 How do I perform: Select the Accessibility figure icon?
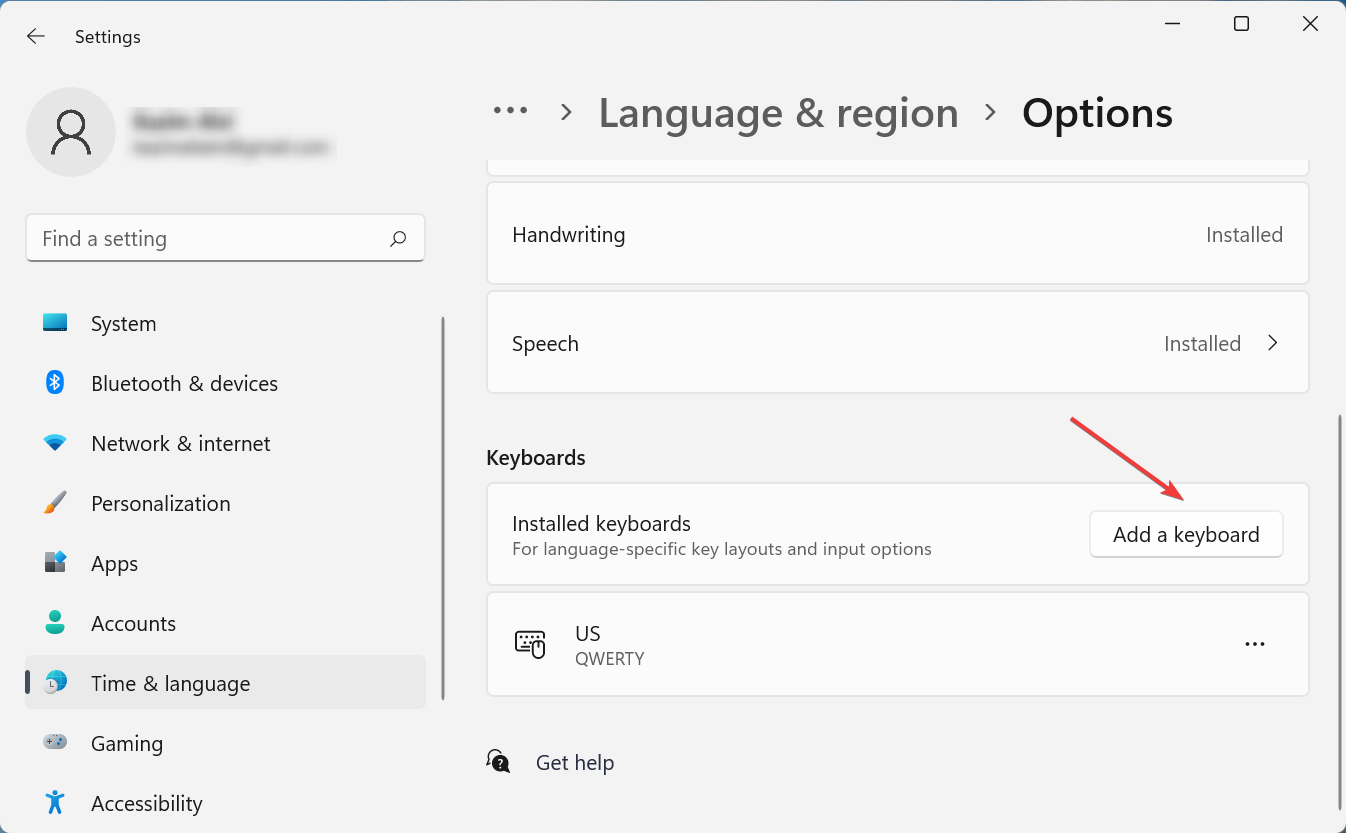click(55, 803)
